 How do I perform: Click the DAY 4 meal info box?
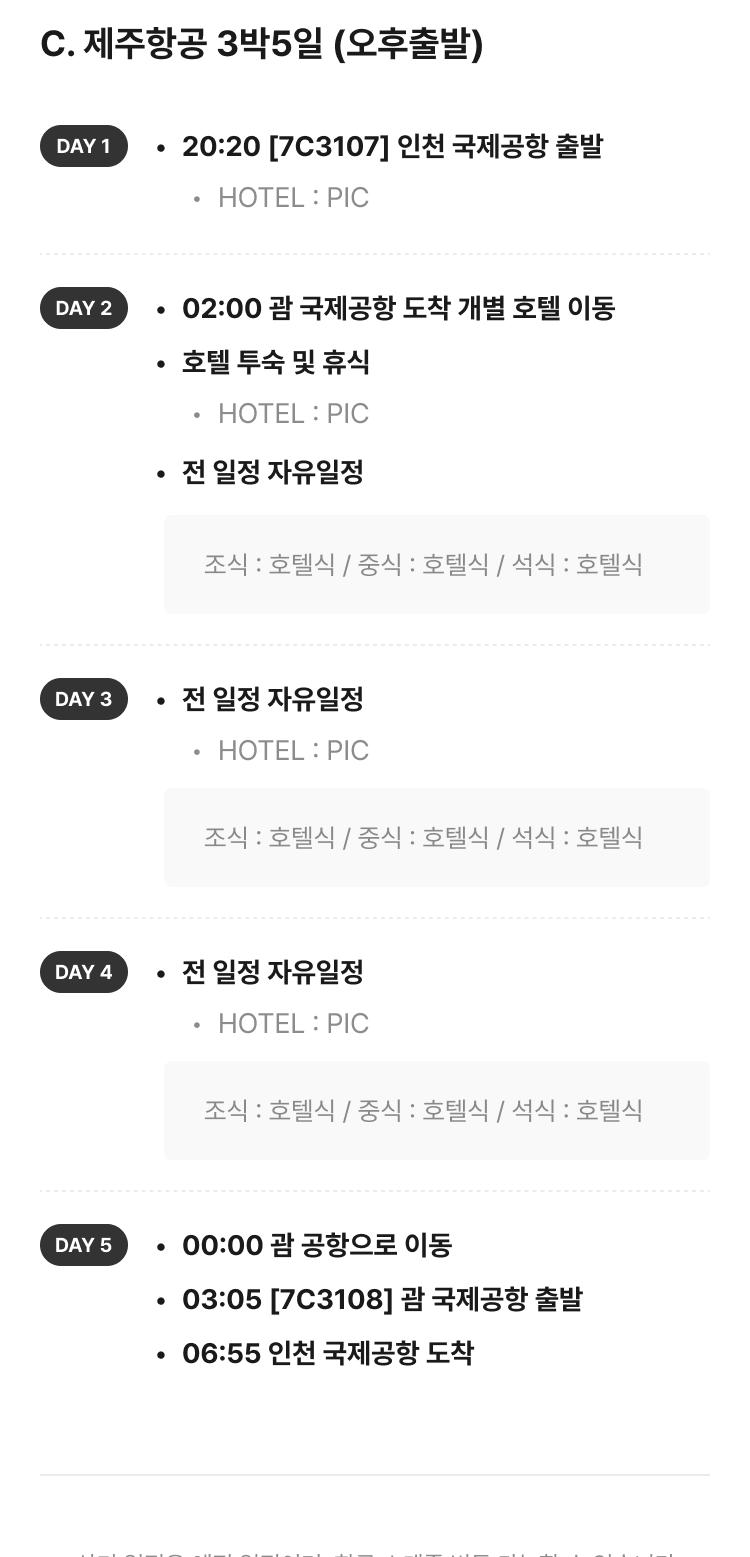[x=437, y=1110]
